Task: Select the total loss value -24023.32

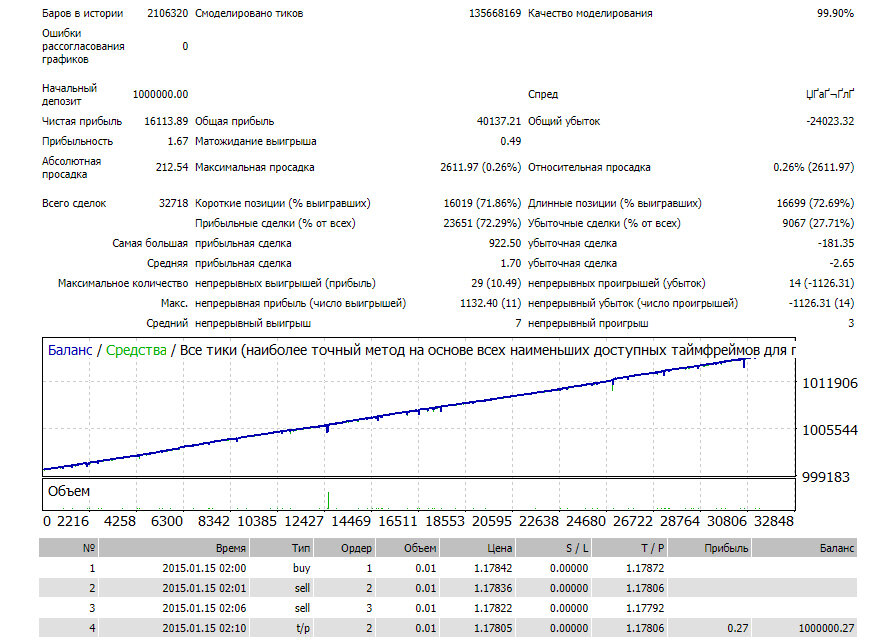Action: [830, 121]
